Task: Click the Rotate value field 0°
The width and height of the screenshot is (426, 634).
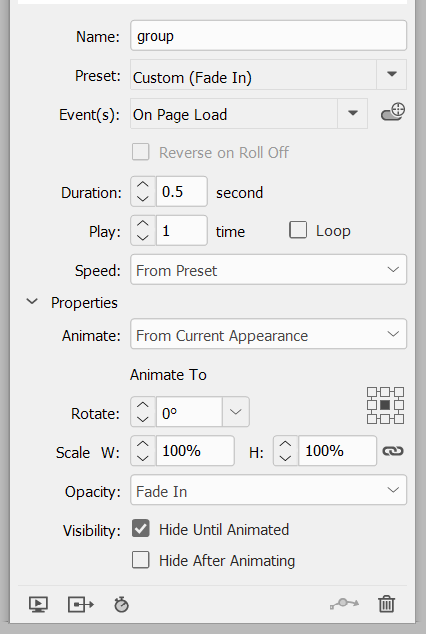Action: click(x=189, y=412)
